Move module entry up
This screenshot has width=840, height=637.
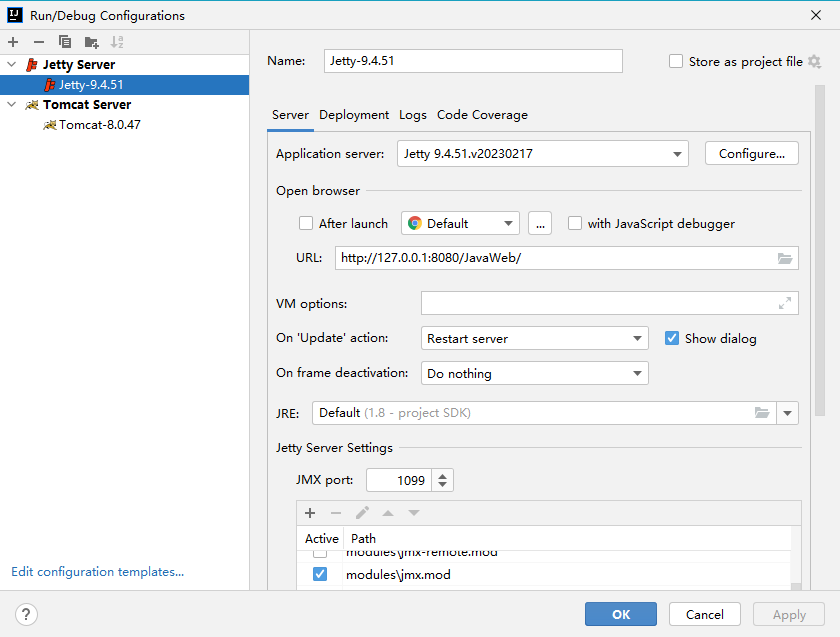point(388,513)
